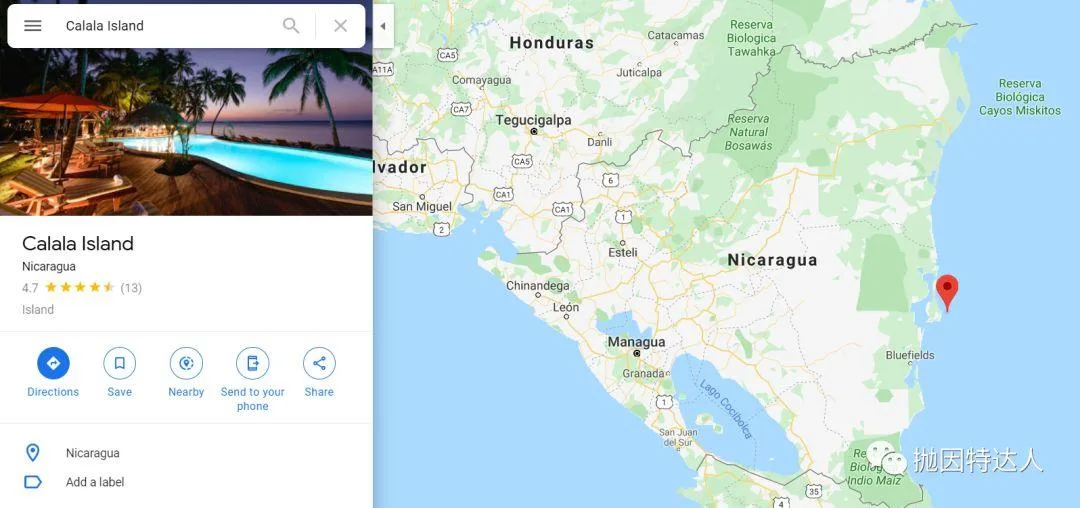Click Reserva Natural Bosawás on map

[749, 132]
